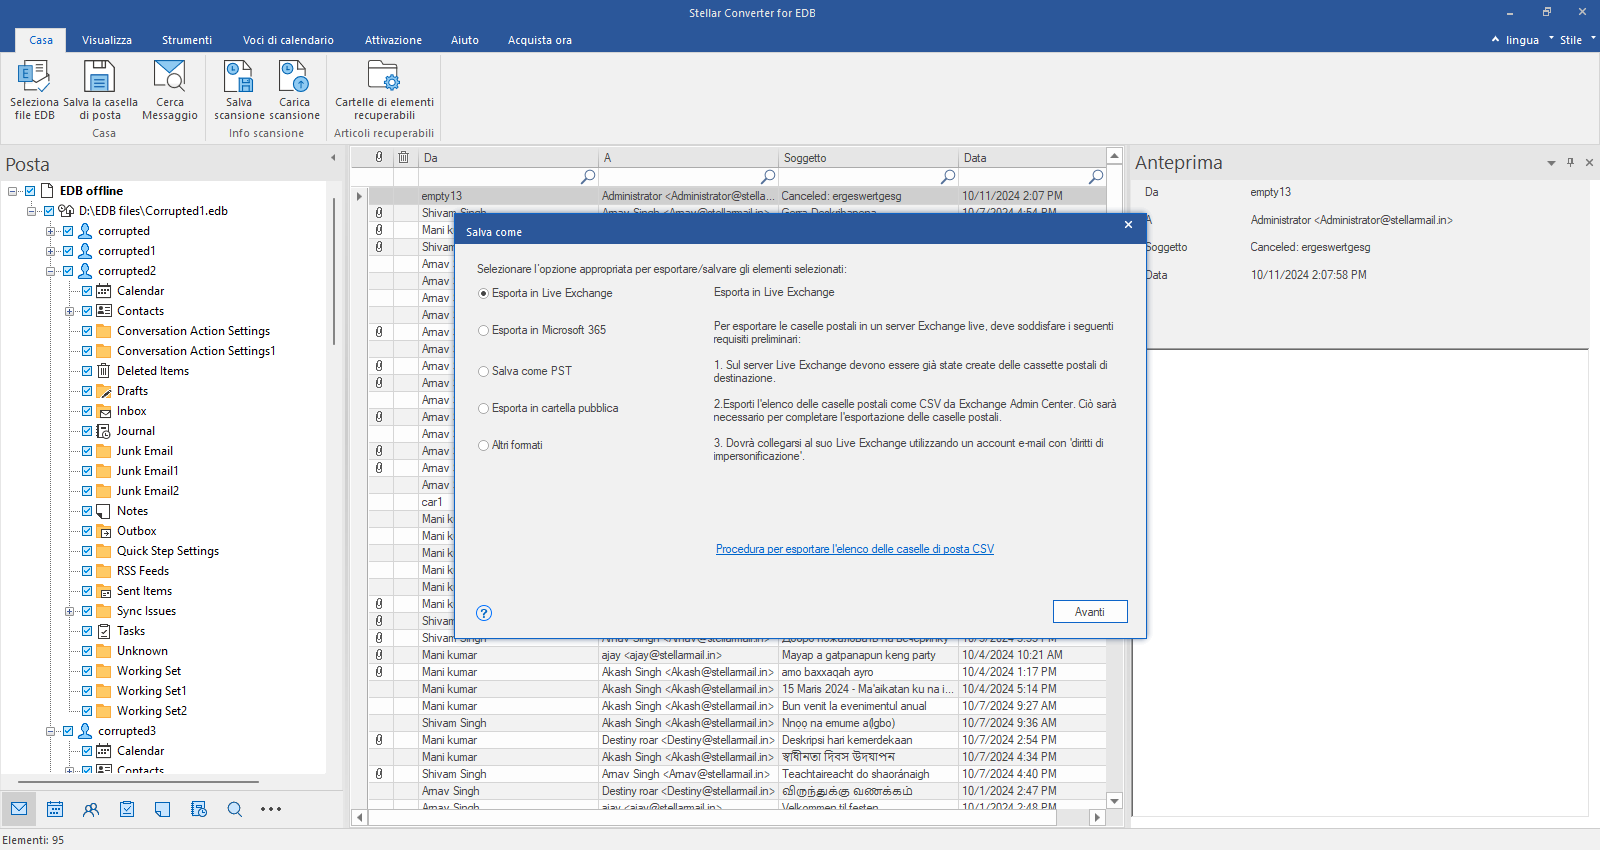Click Salva scansione icon
Viewport: 1600px width, 850px height.
239,90
